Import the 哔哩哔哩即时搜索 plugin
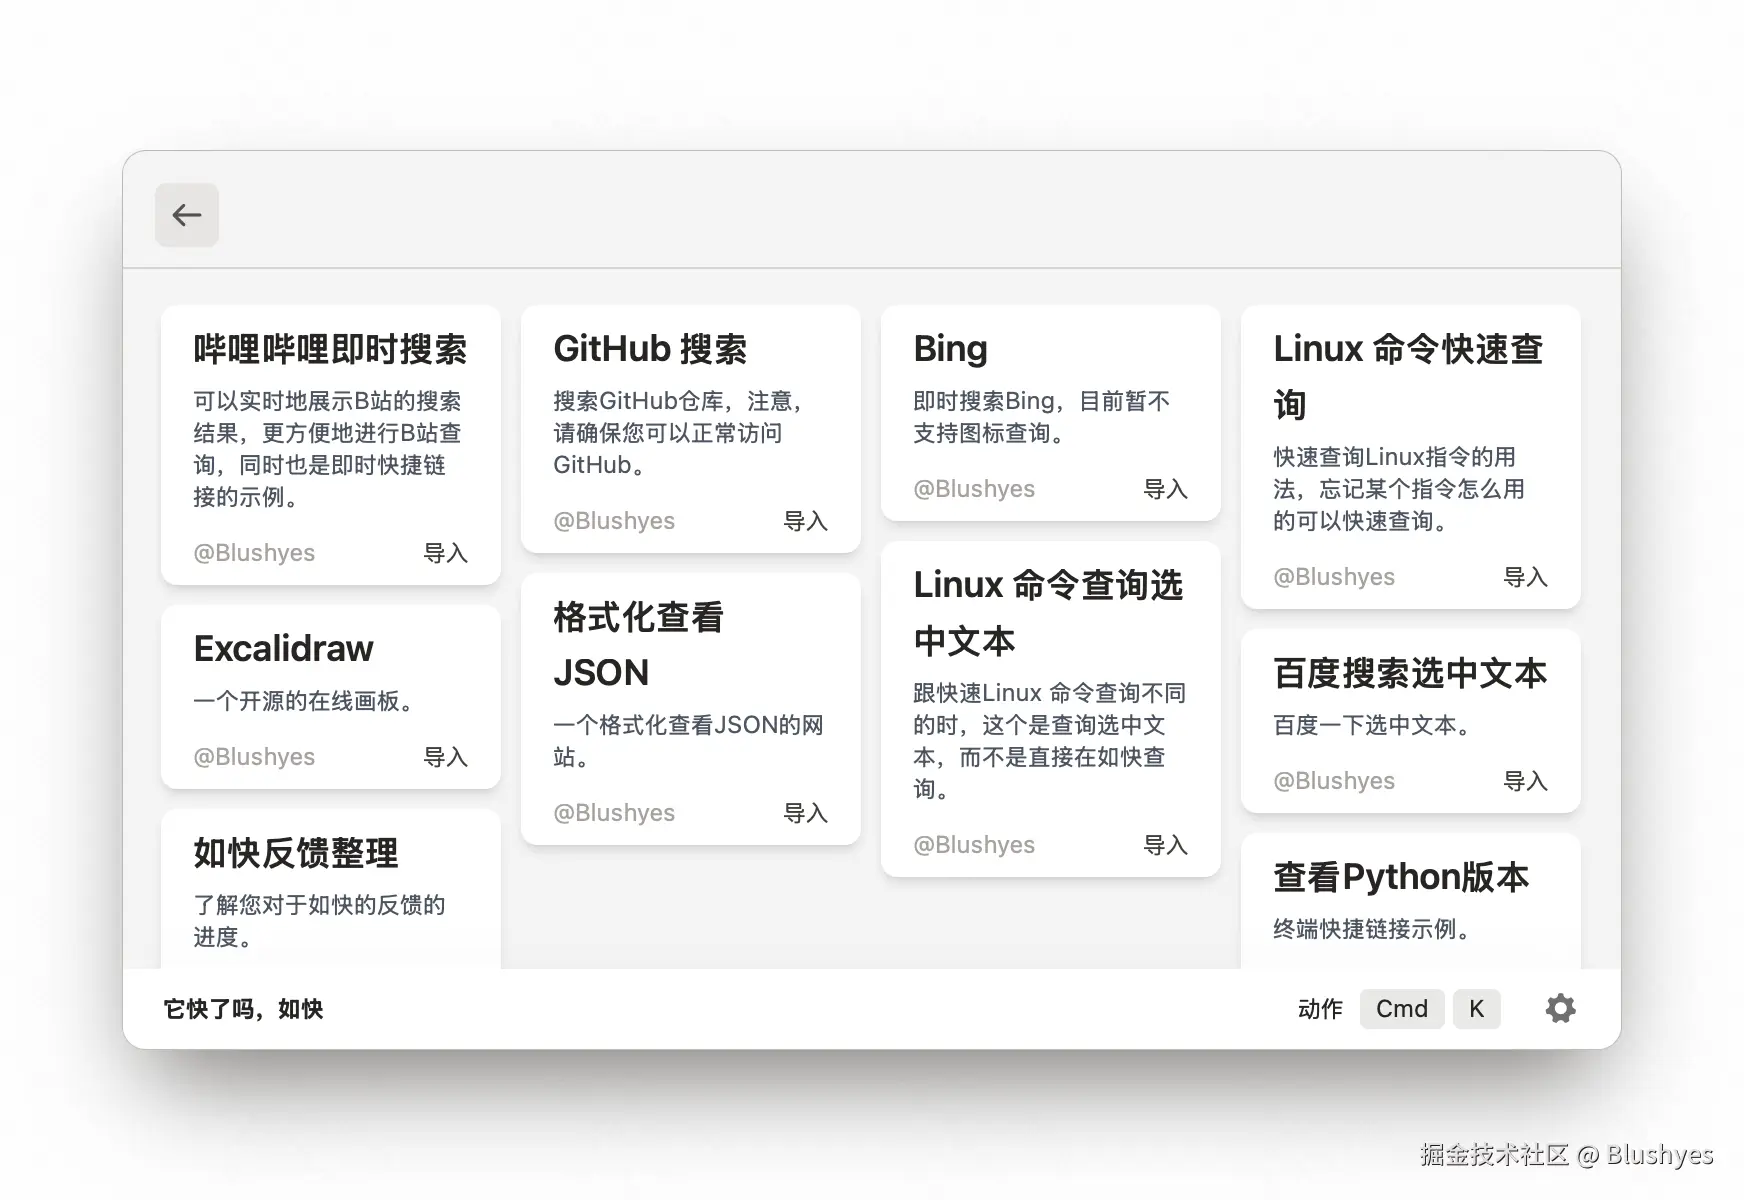 click(446, 553)
